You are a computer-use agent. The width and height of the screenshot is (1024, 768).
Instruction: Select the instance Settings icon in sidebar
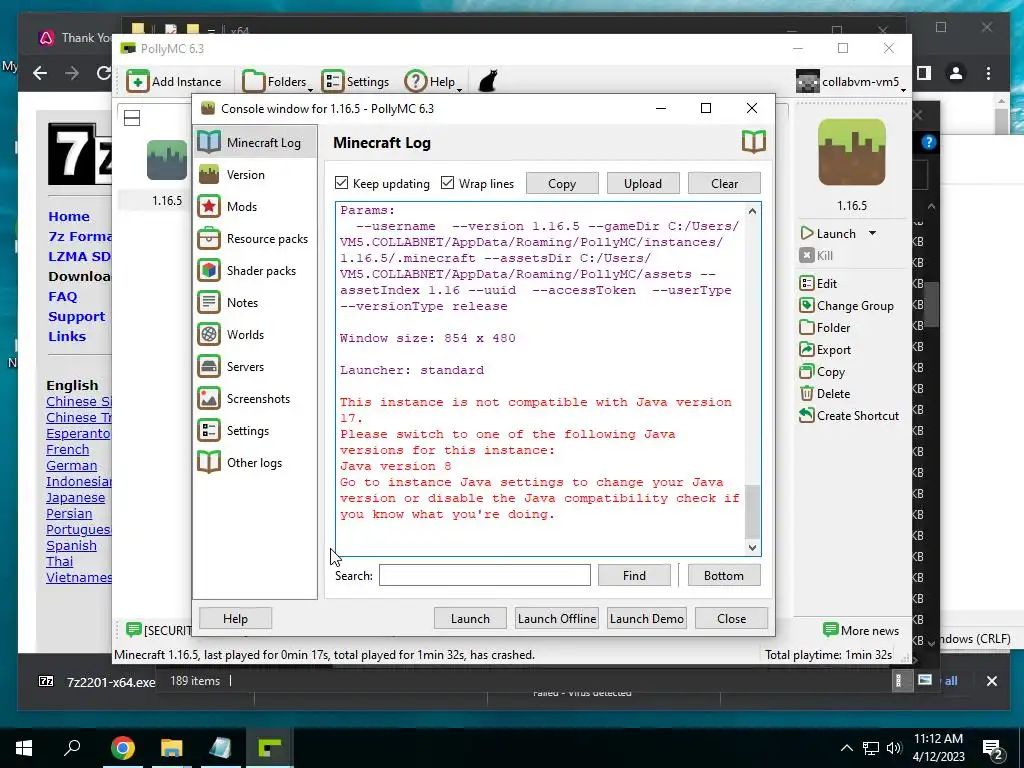point(209,430)
